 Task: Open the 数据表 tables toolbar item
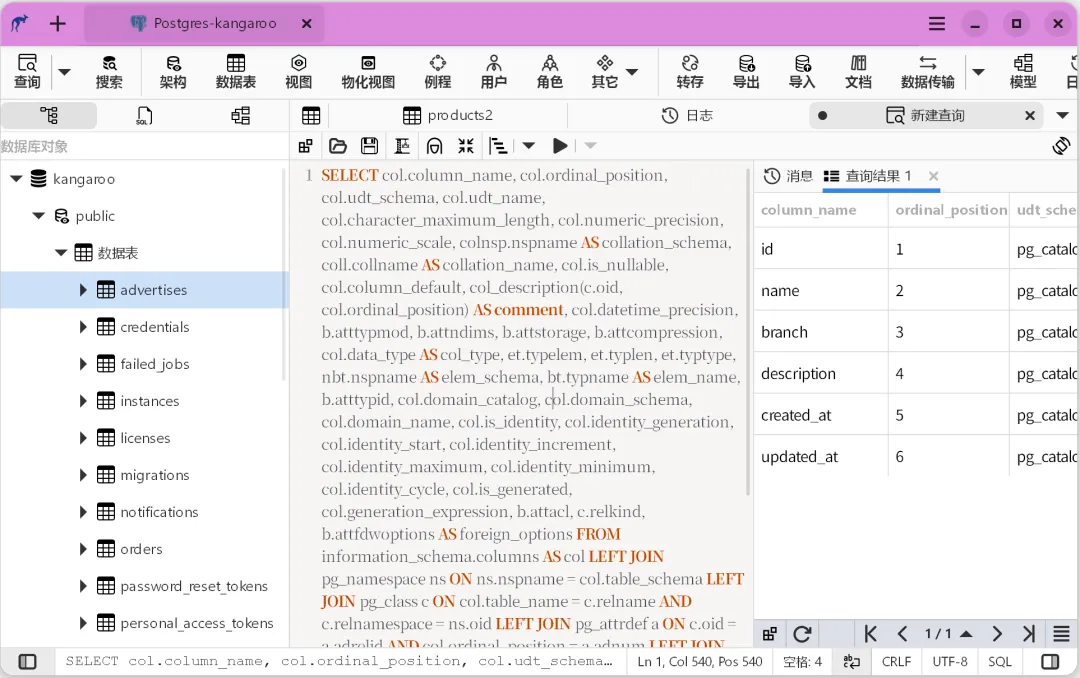(x=236, y=71)
